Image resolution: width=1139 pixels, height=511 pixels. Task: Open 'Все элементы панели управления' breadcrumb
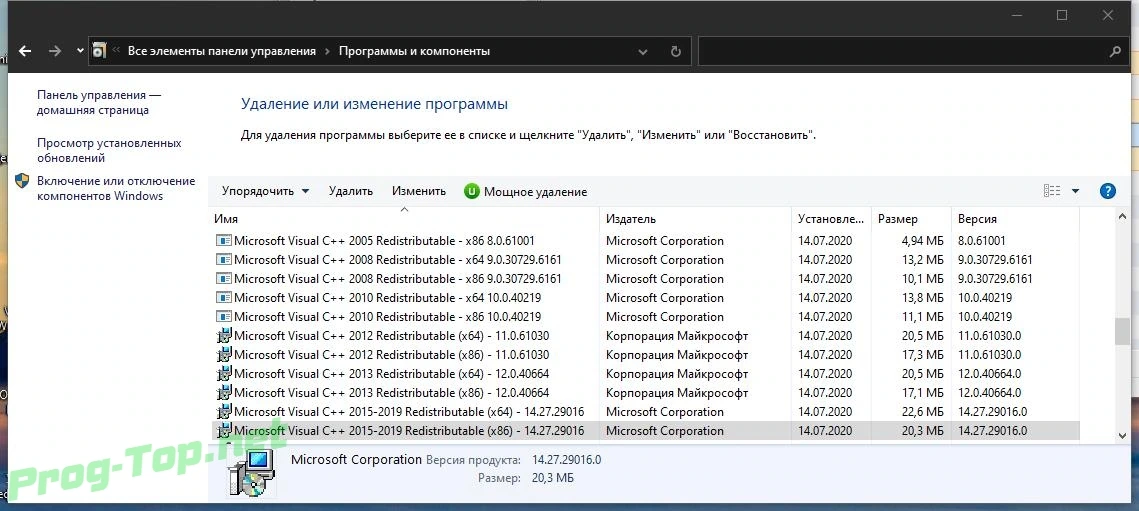coord(222,51)
